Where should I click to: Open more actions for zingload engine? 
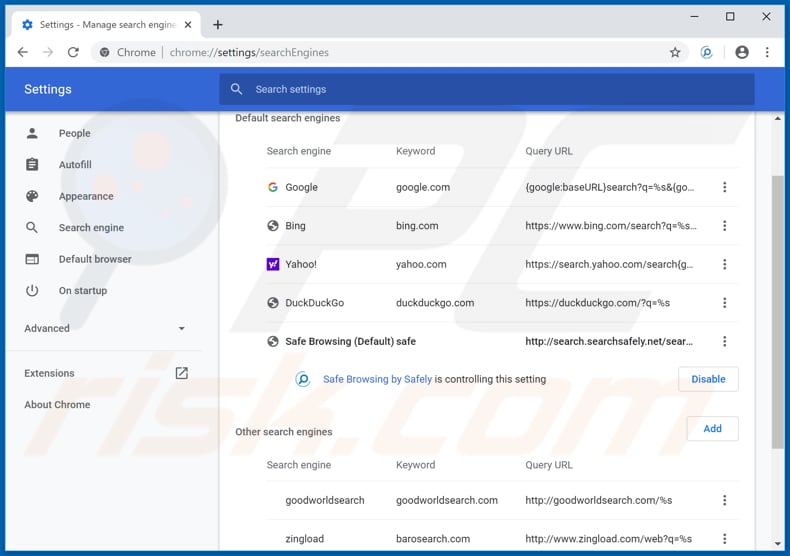coord(725,539)
